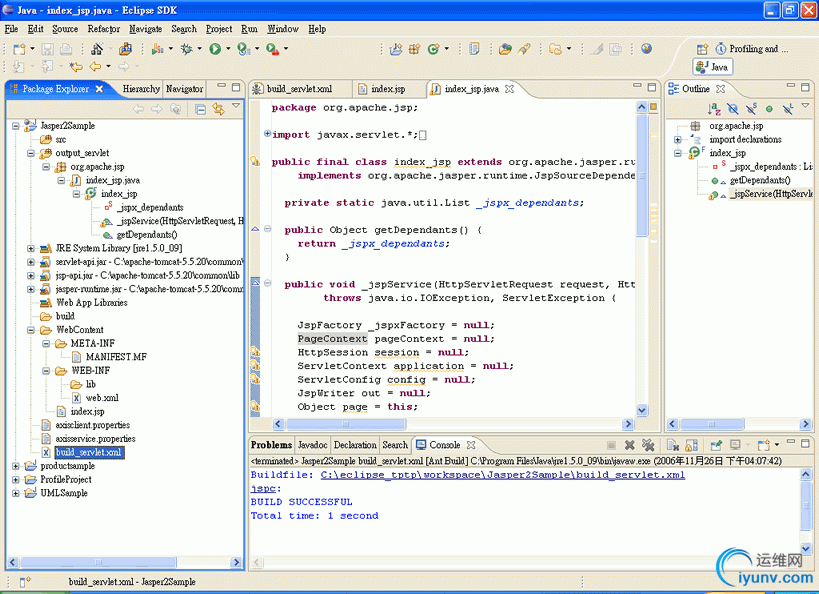Click the jspc target link in console
The width and height of the screenshot is (819, 594).
[263, 488]
